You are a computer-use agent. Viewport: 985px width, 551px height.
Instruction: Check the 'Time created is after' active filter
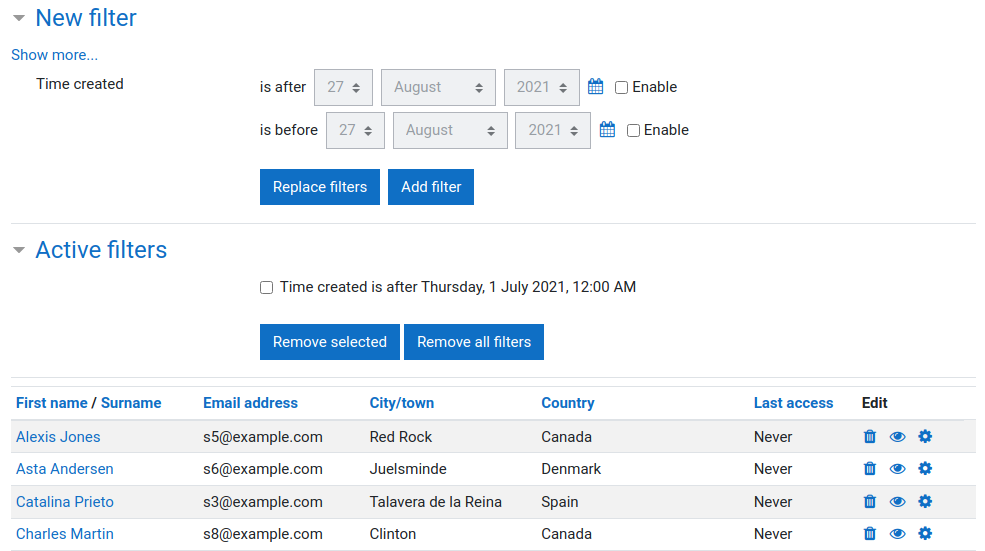(266, 288)
